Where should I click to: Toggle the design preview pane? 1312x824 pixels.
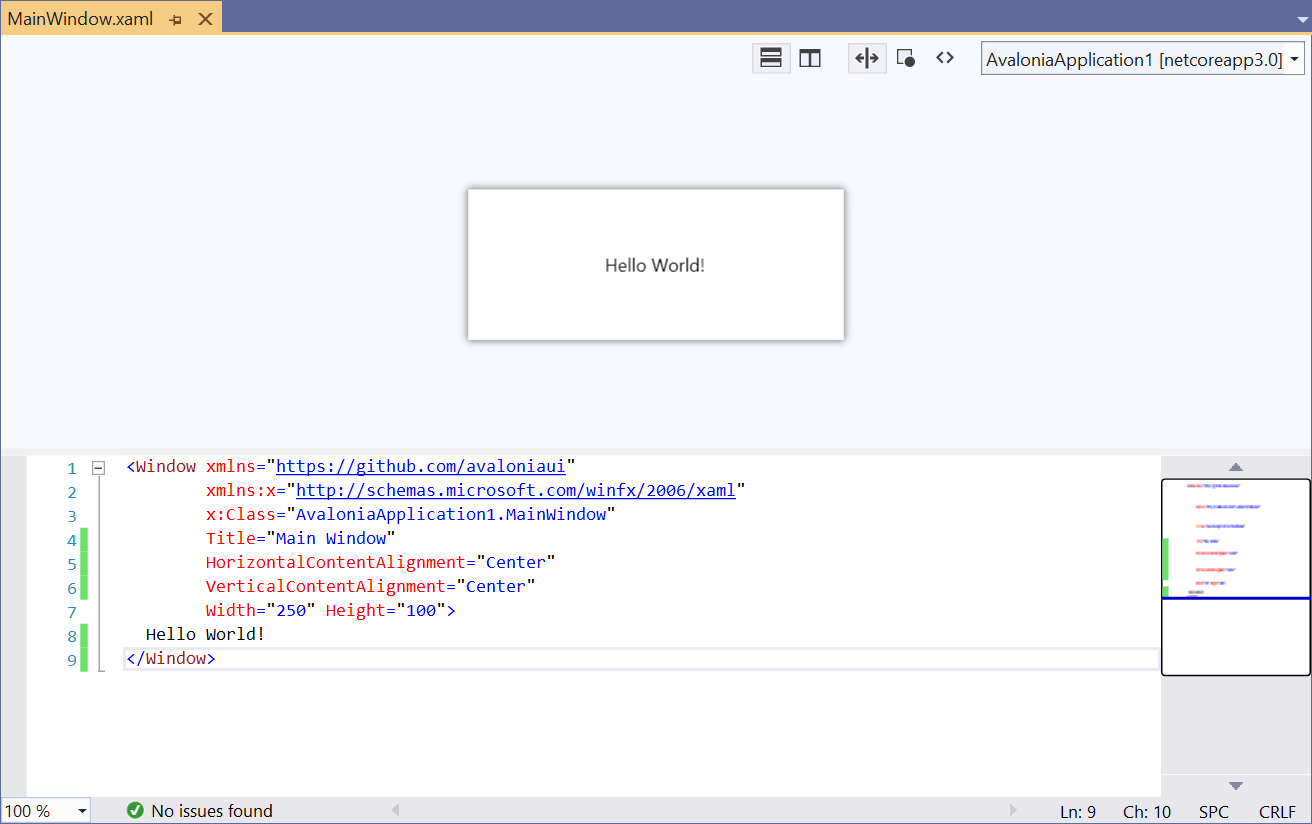coord(906,58)
